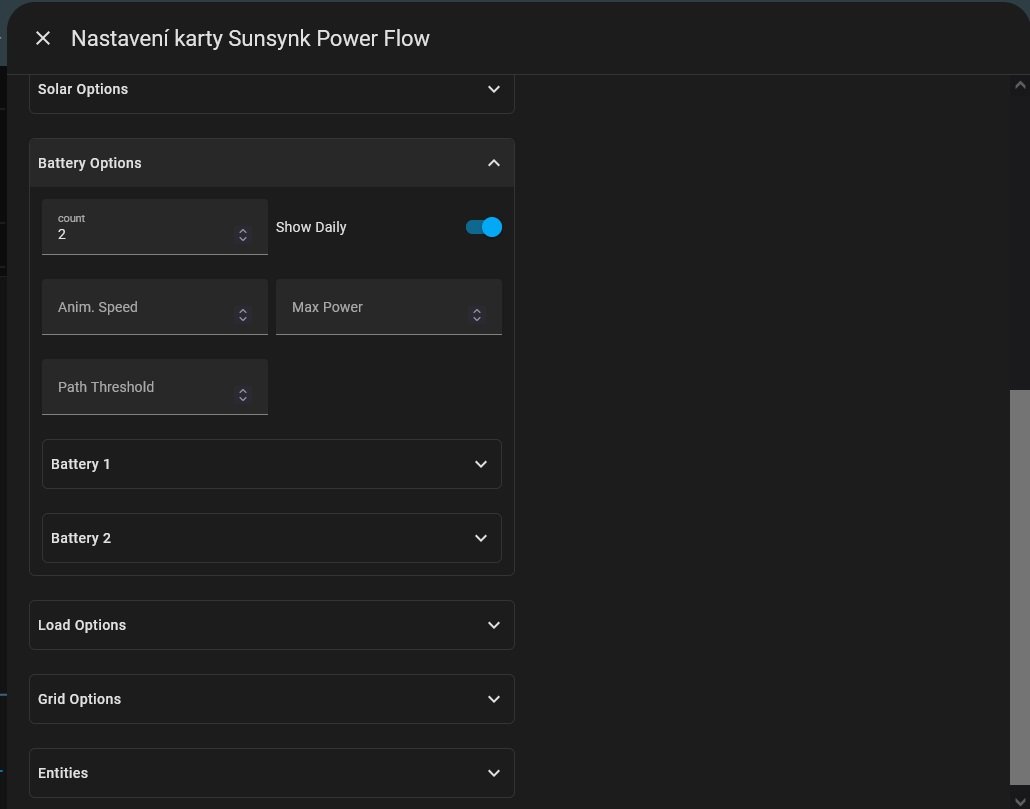The image size is (1030, 809).
Task: Open the Load Options section
Action: [271, 625]
